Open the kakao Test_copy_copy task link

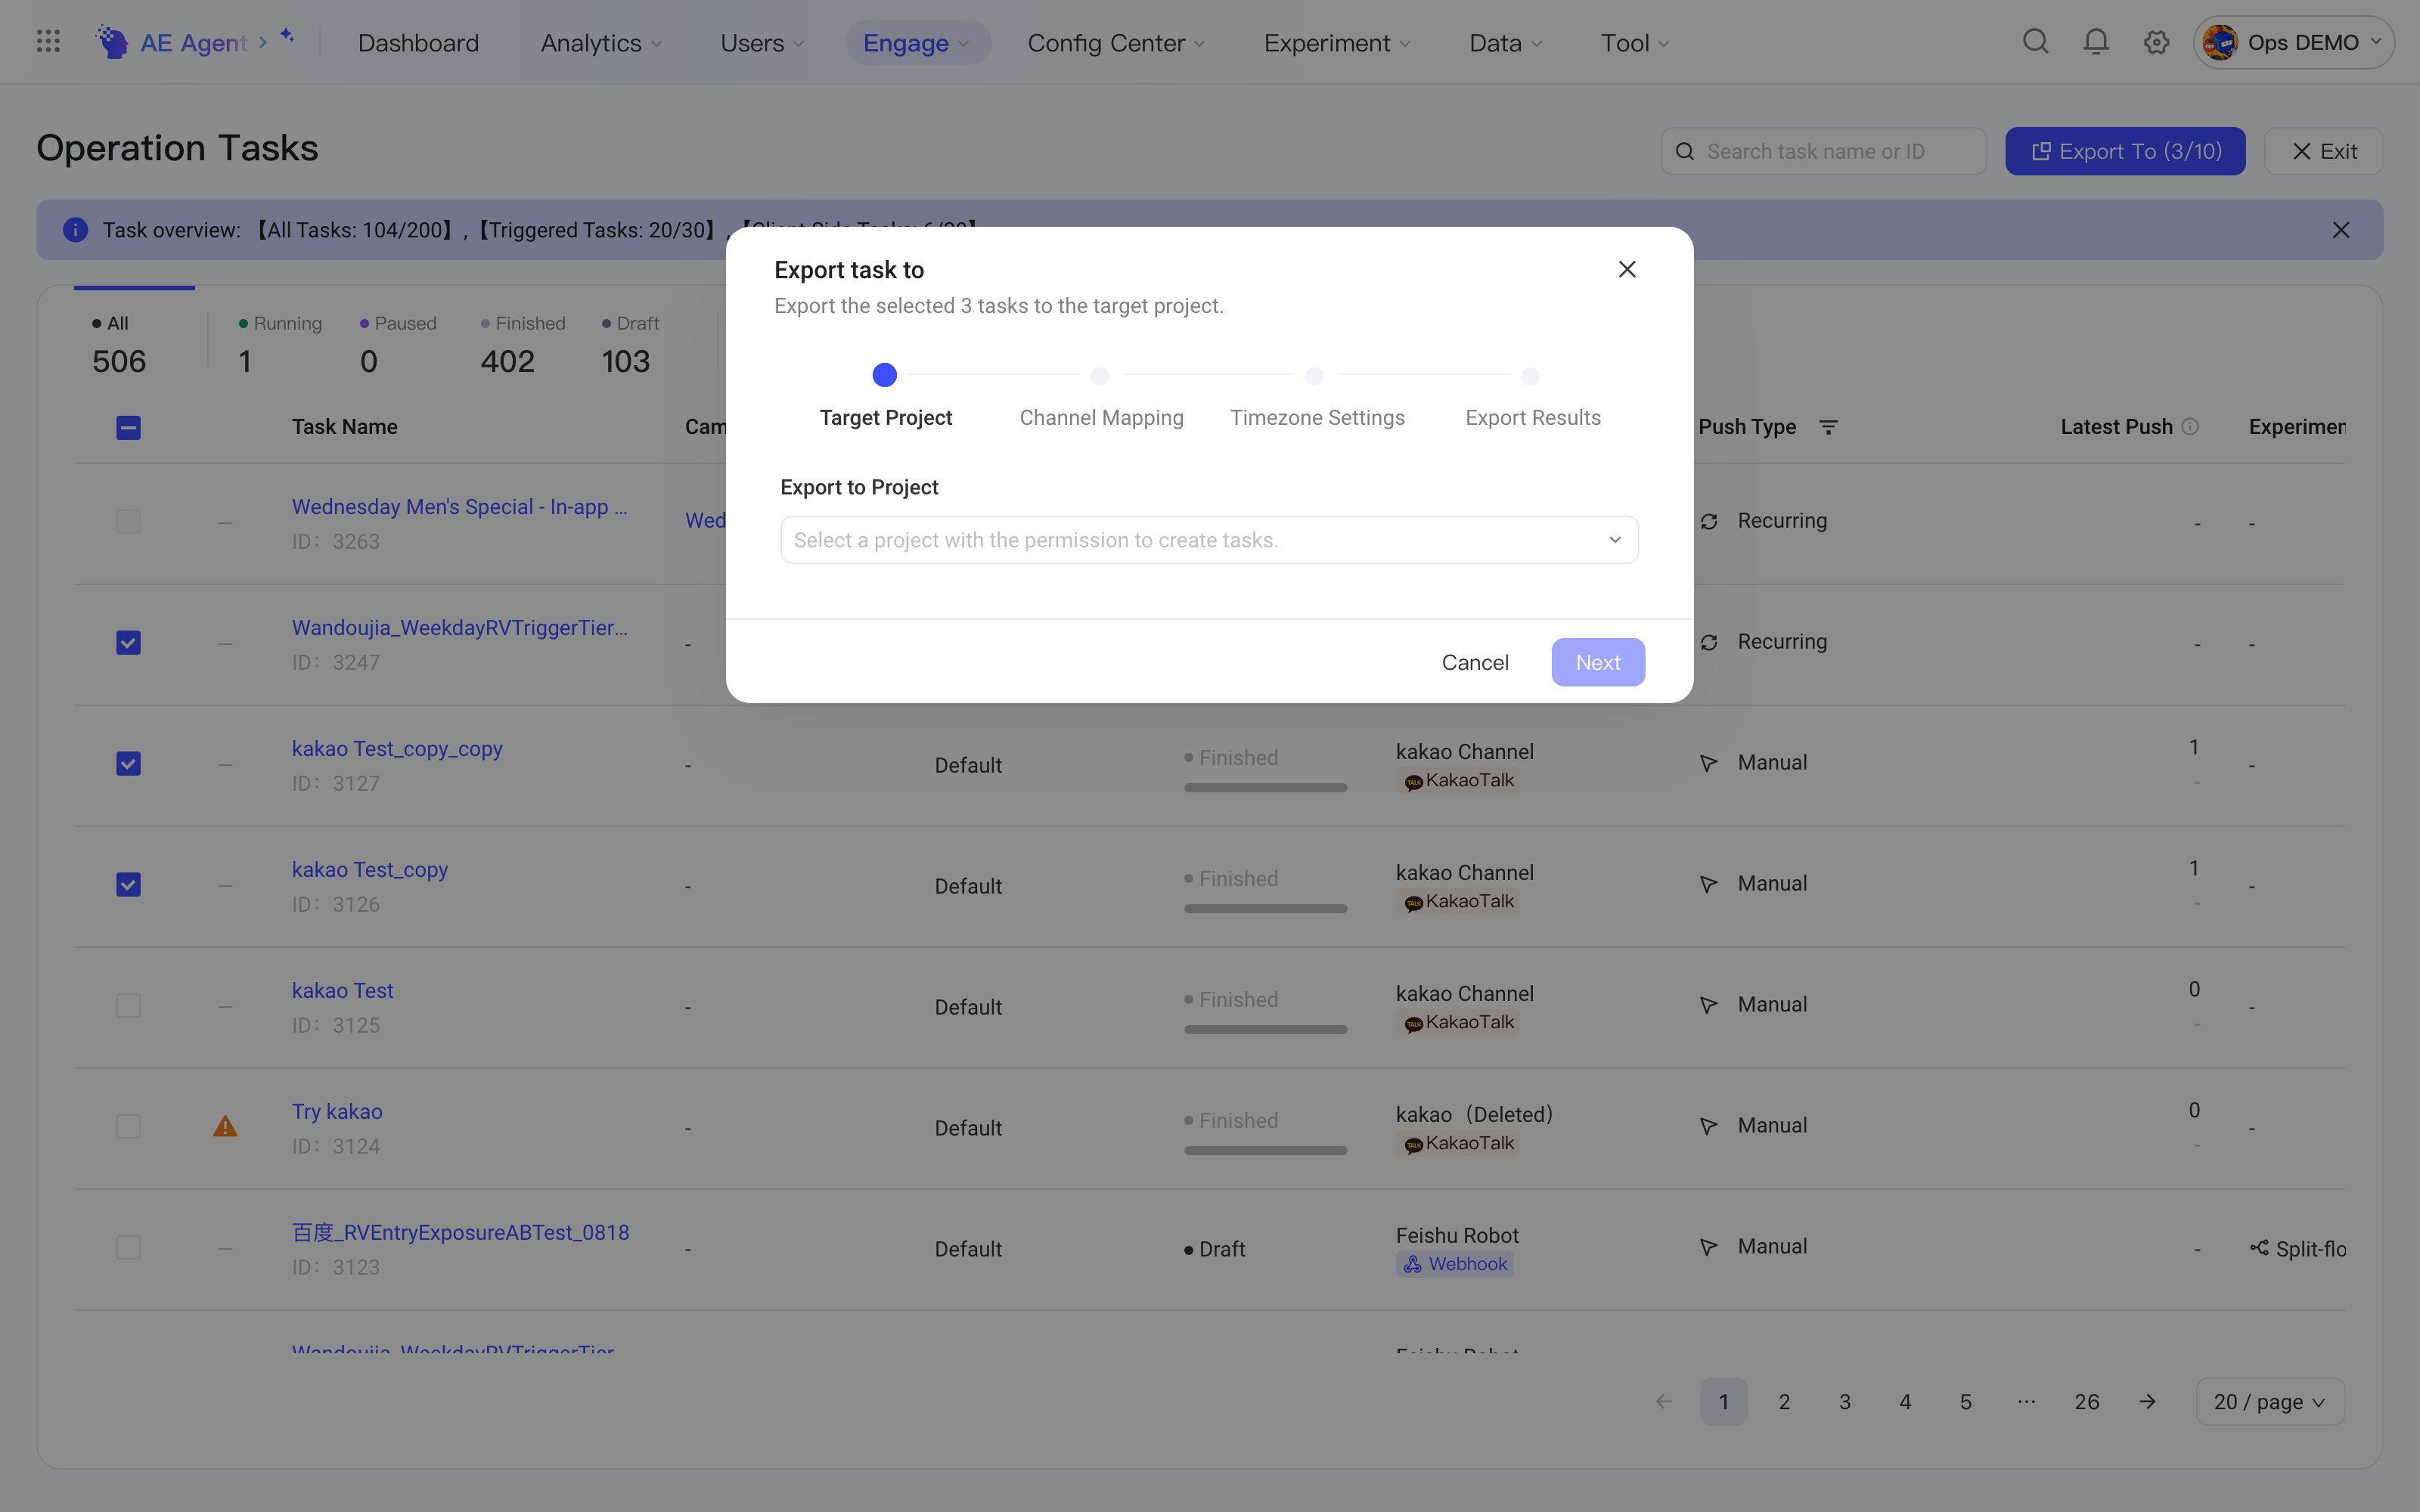click(x=396, y=749)
